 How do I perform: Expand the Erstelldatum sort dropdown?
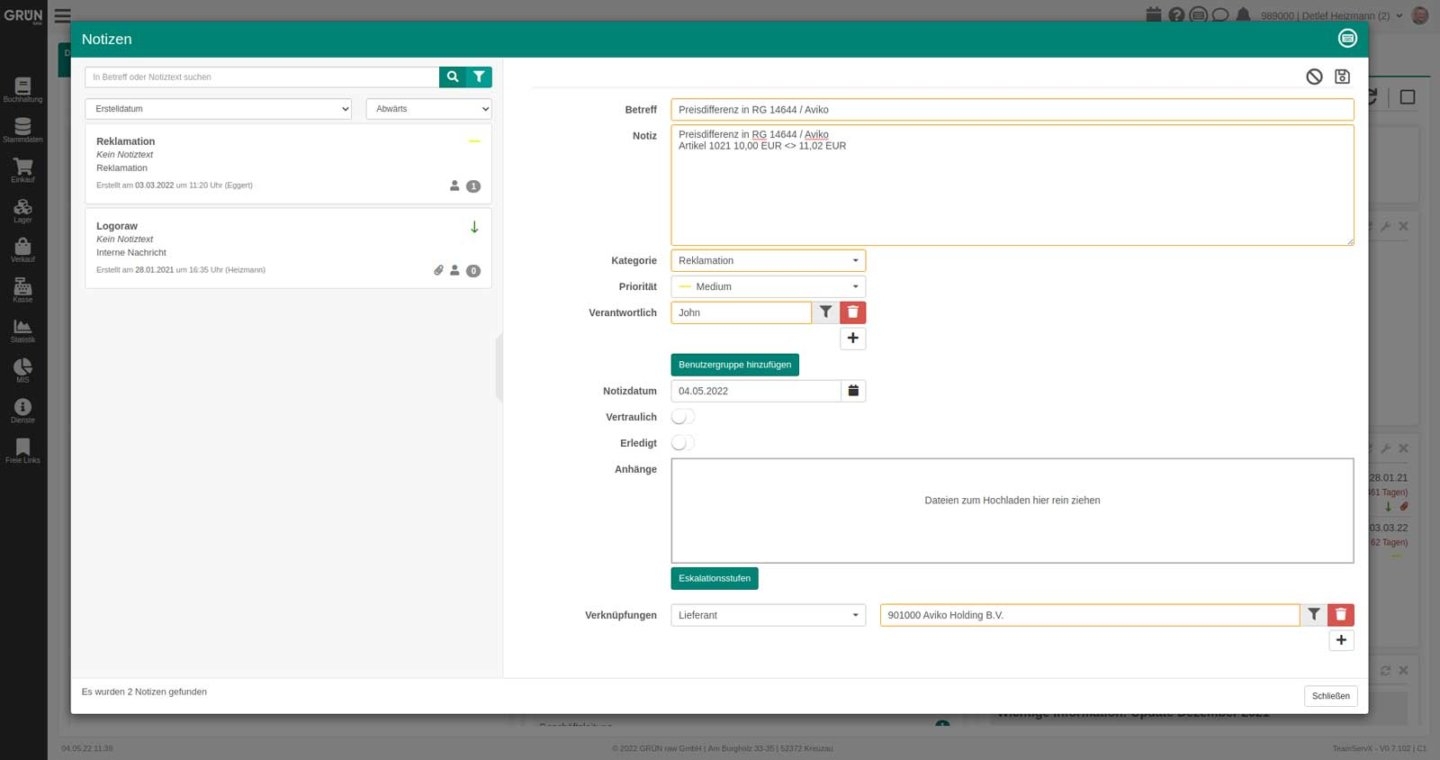[x=218, y=109]
